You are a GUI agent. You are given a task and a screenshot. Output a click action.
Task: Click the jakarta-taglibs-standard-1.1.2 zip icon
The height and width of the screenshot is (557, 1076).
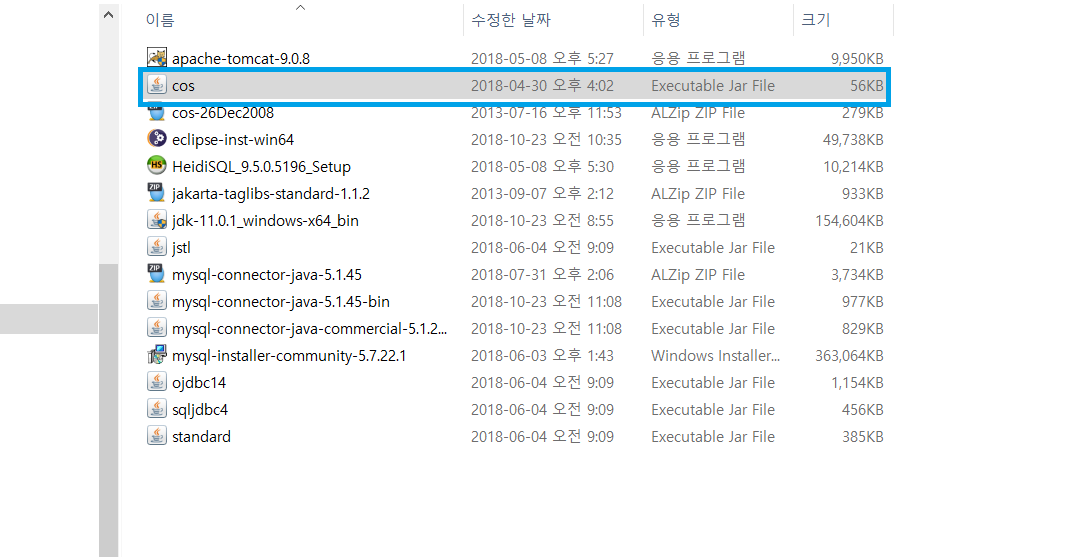(x=156, y=193)
